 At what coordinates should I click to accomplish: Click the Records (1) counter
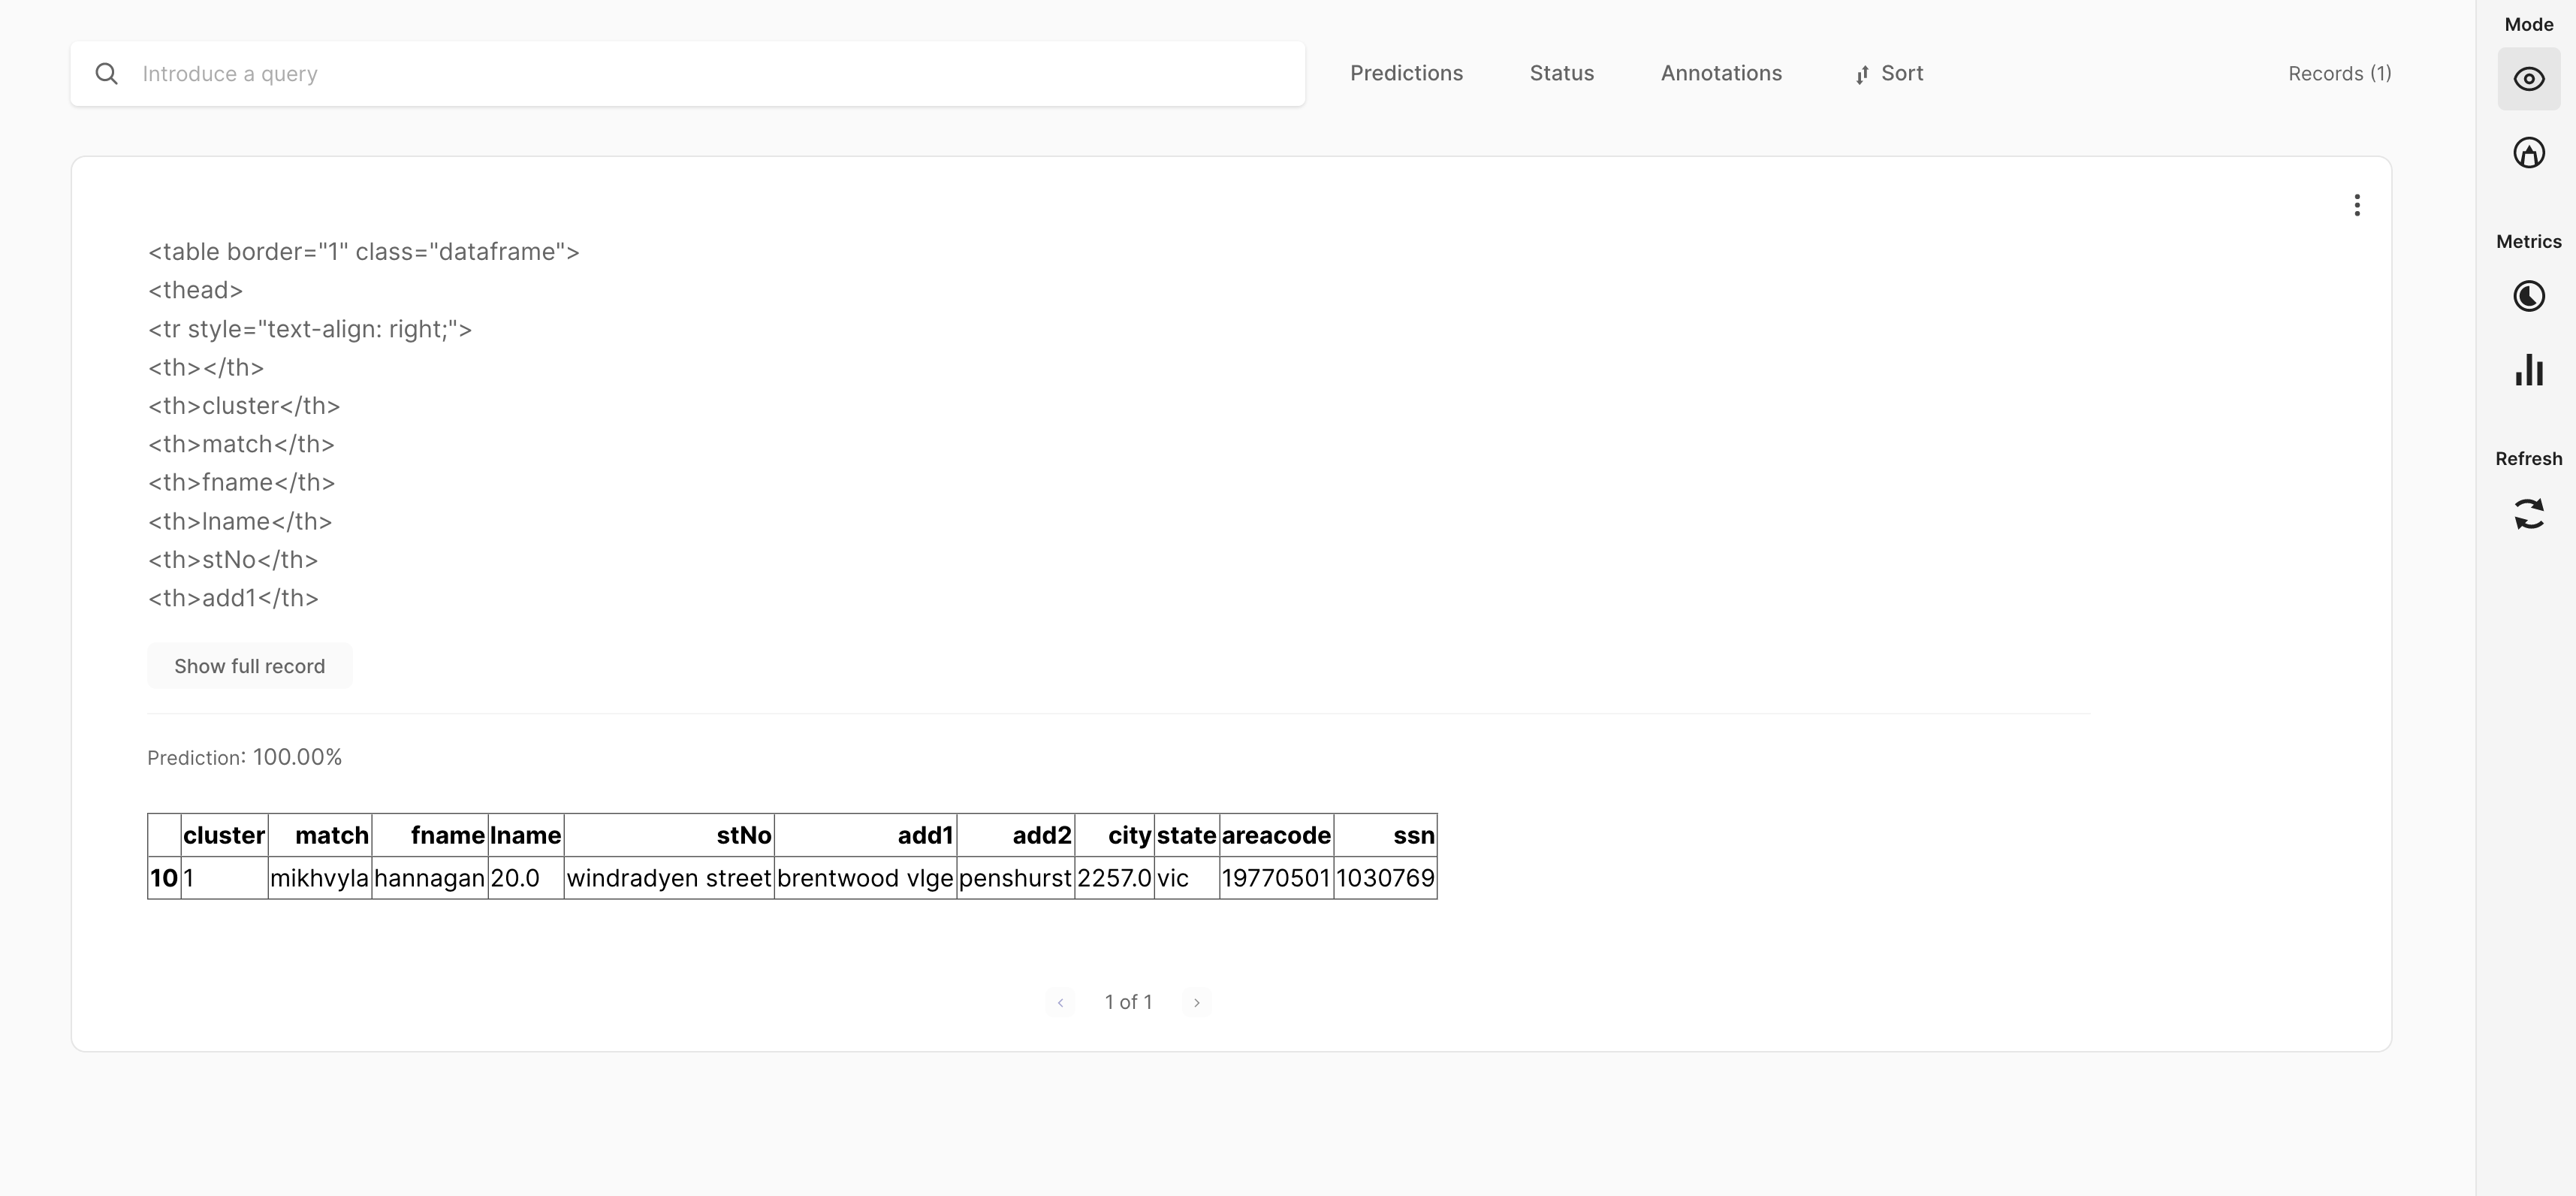point(2339,73)
